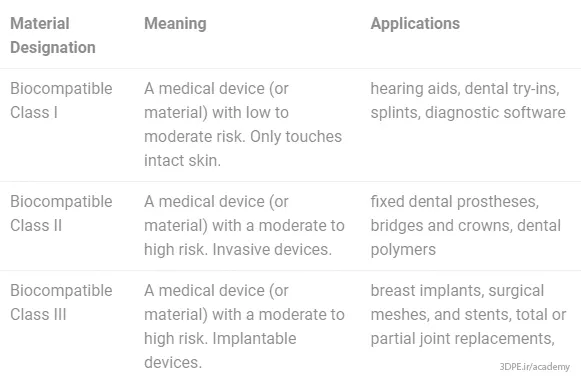Select the Biocompatible Class III cell
This screenshot has height=380, width=581.
[x=61, y=302]
